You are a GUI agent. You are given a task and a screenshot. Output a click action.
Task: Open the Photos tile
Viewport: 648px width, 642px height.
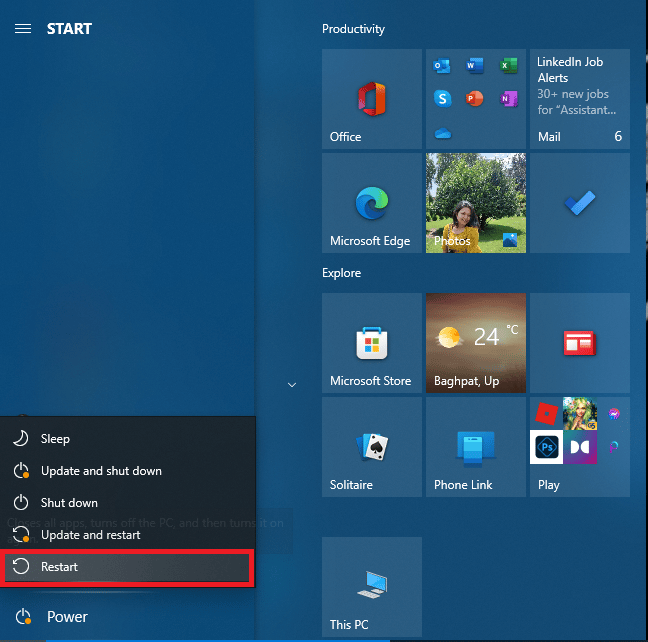476,203
